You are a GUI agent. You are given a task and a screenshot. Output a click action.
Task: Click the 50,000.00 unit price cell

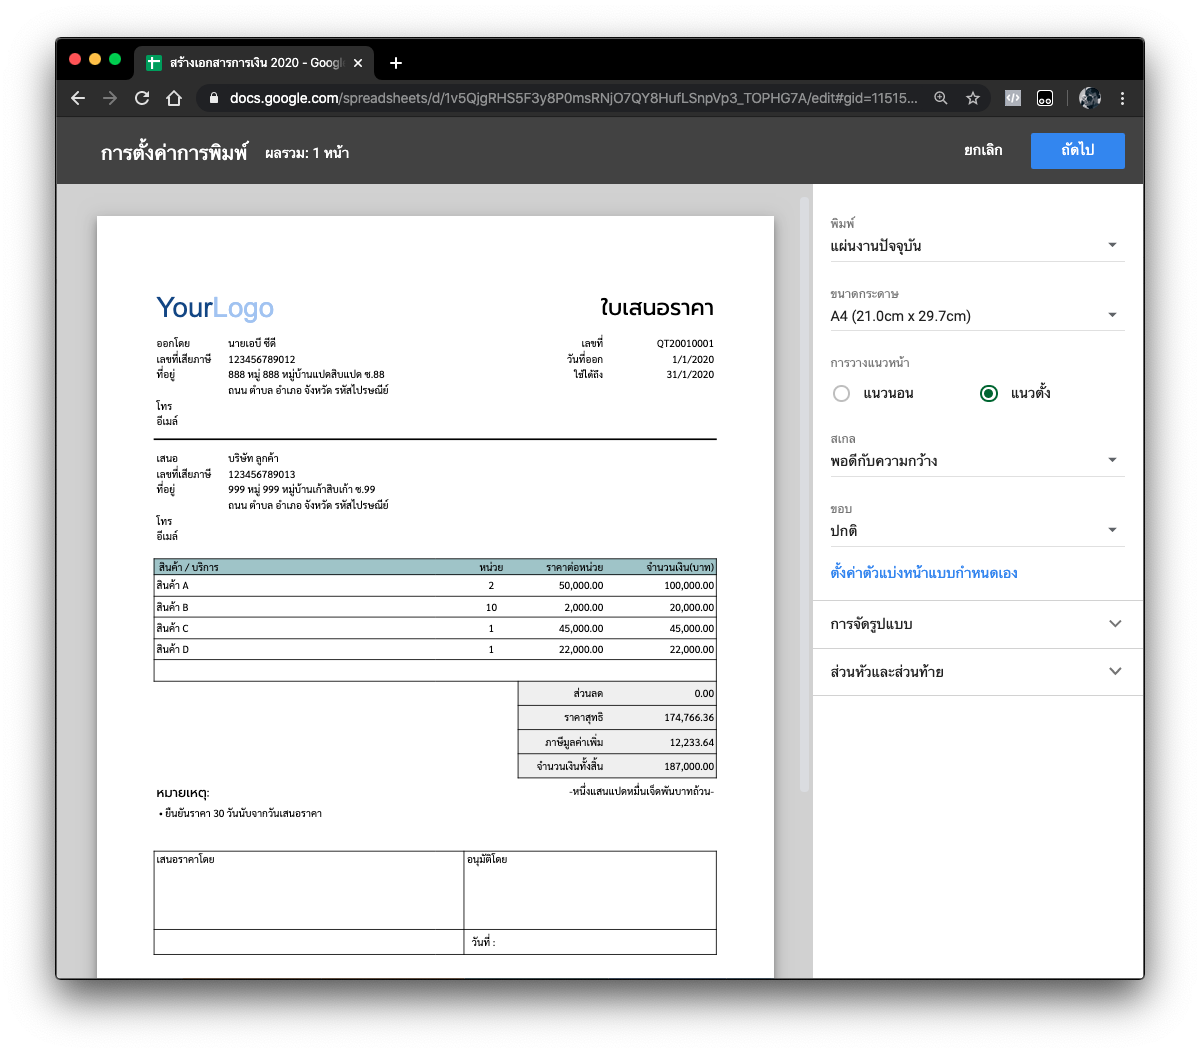click(x=581, y=586)
